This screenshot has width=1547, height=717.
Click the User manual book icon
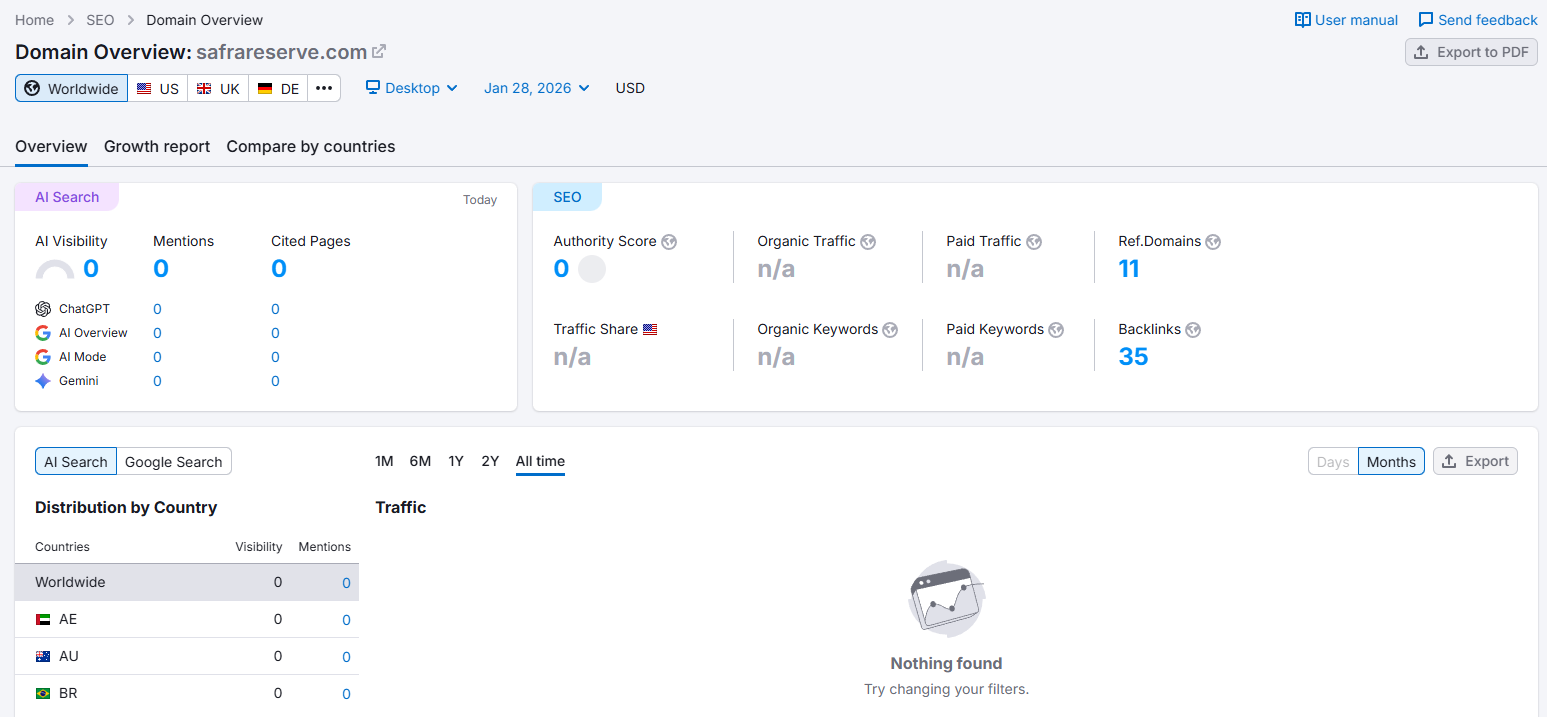[x=1302, y=20]
